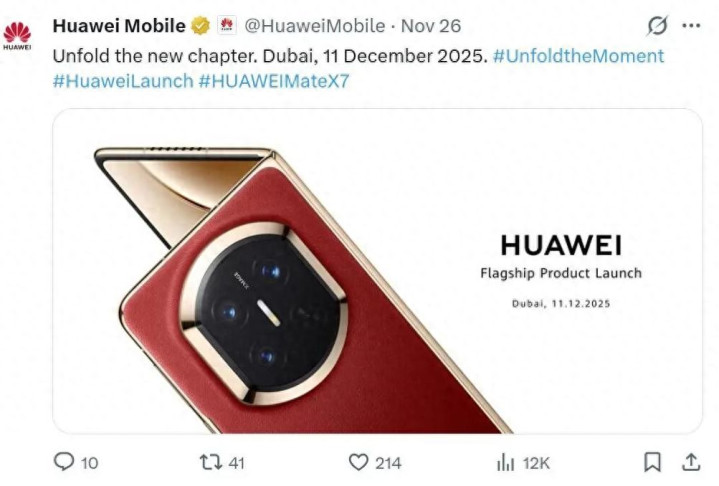Open the @HuaweiMobile handle link
Screen dimensions: 719x486
pyautogui.click(x=315, y=26)
